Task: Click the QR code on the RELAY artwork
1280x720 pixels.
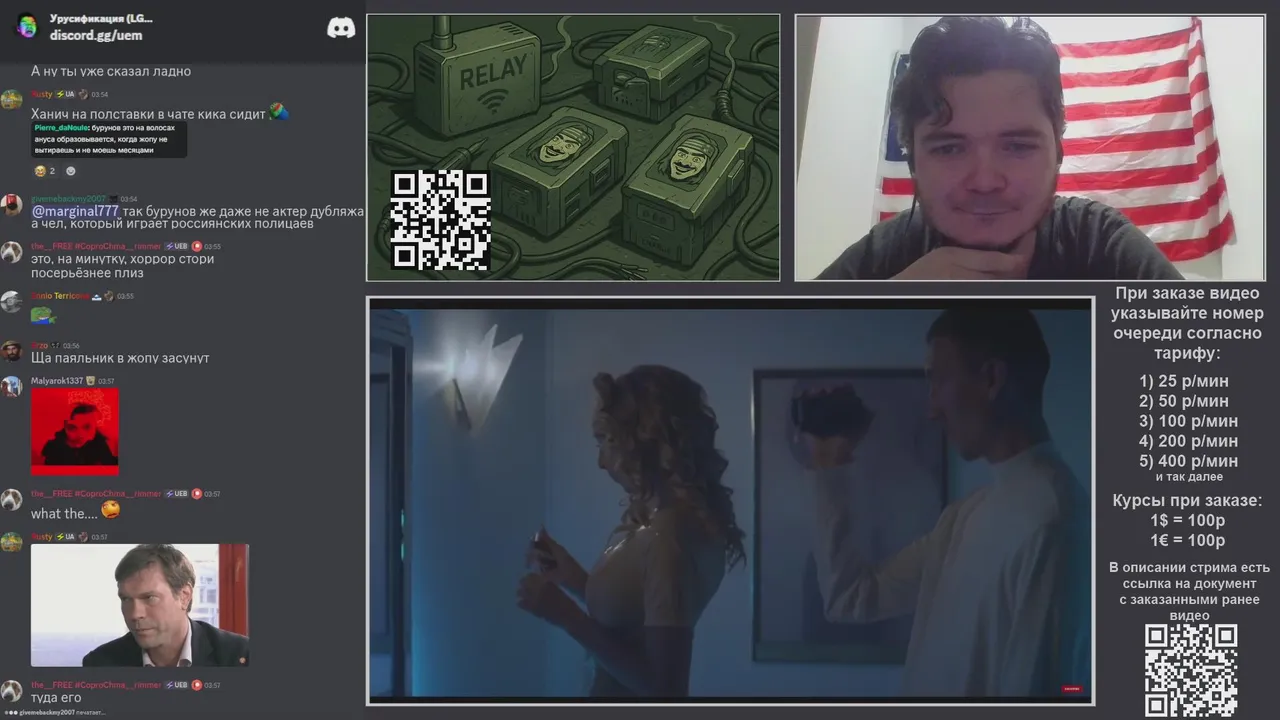Action: click(x=440, y=220)
